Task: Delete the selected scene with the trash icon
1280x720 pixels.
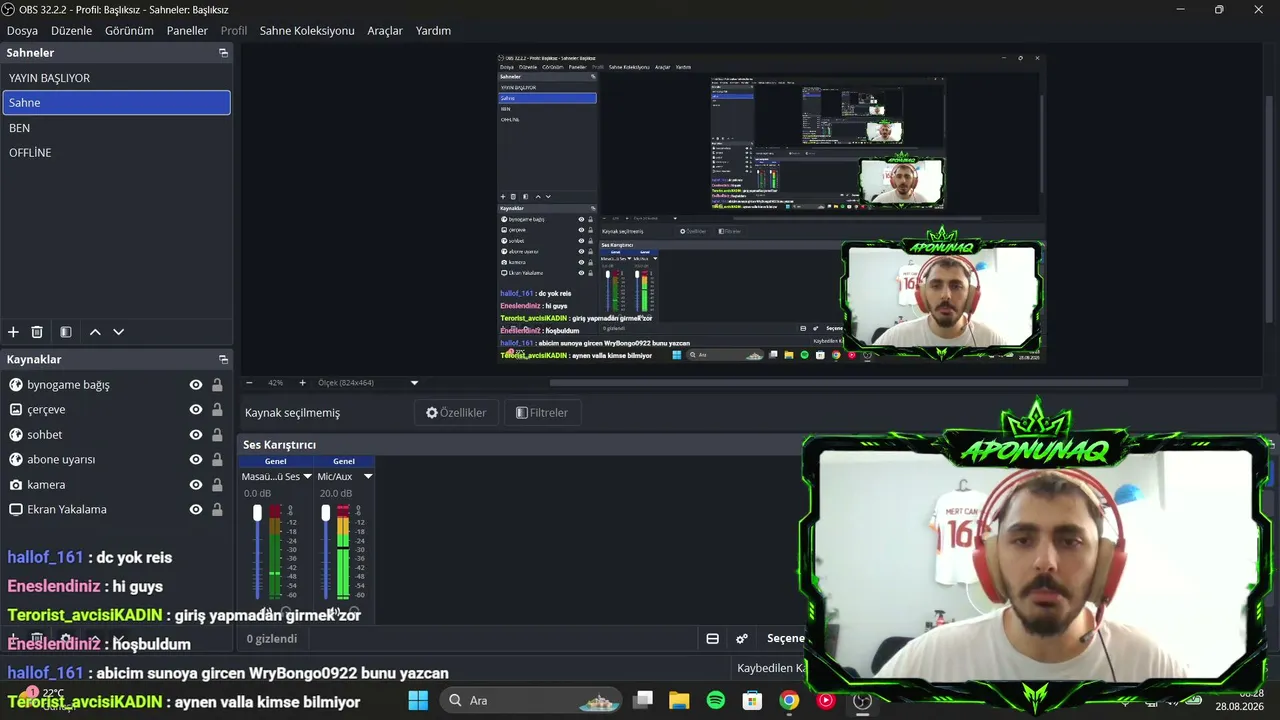Action: (37, 332)
